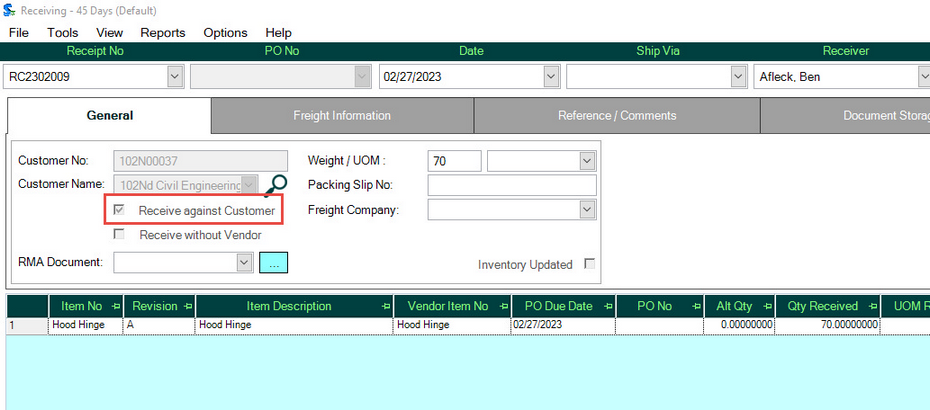Click the pin icon on Revision column
This screenshot has width=930, height=410.
coord(187,306)
